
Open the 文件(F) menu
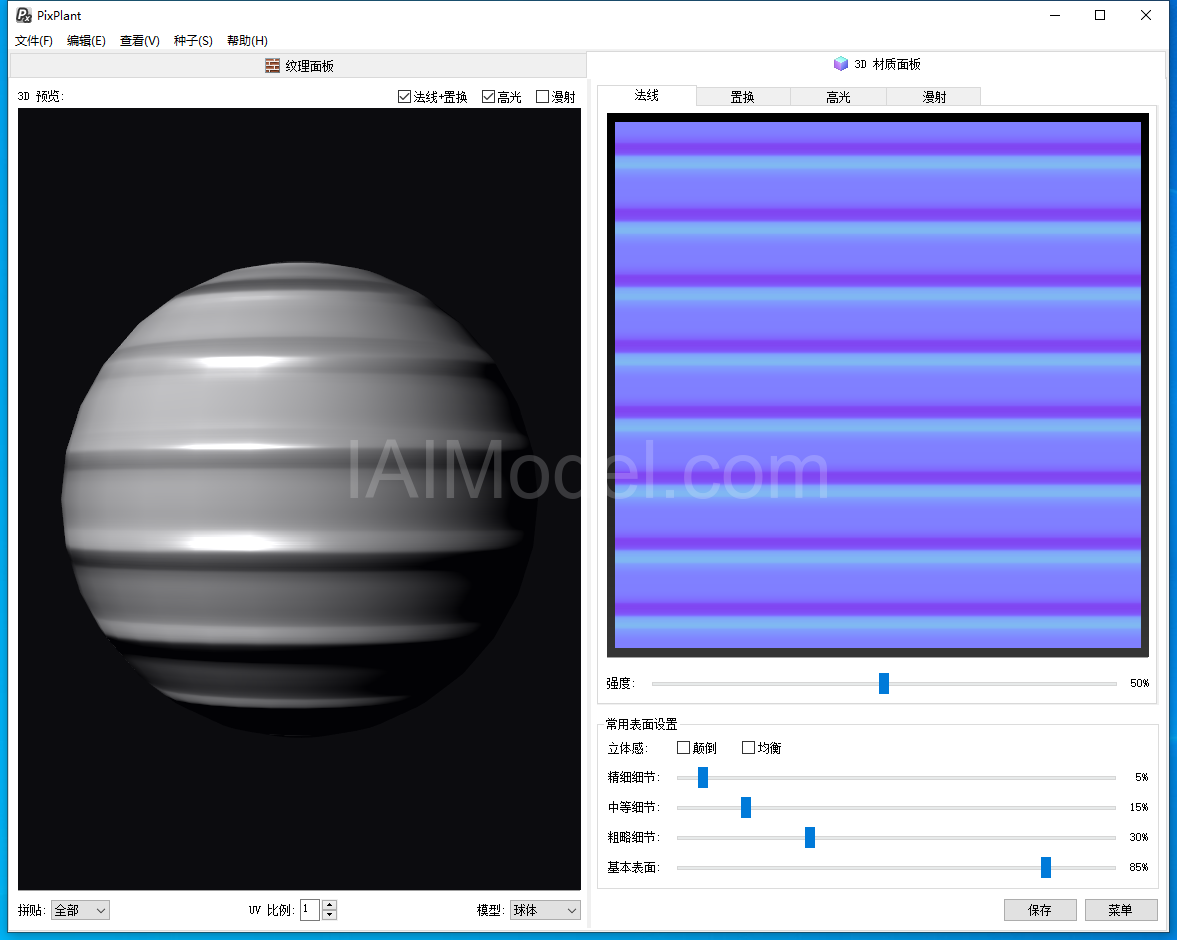pos(34,41)
